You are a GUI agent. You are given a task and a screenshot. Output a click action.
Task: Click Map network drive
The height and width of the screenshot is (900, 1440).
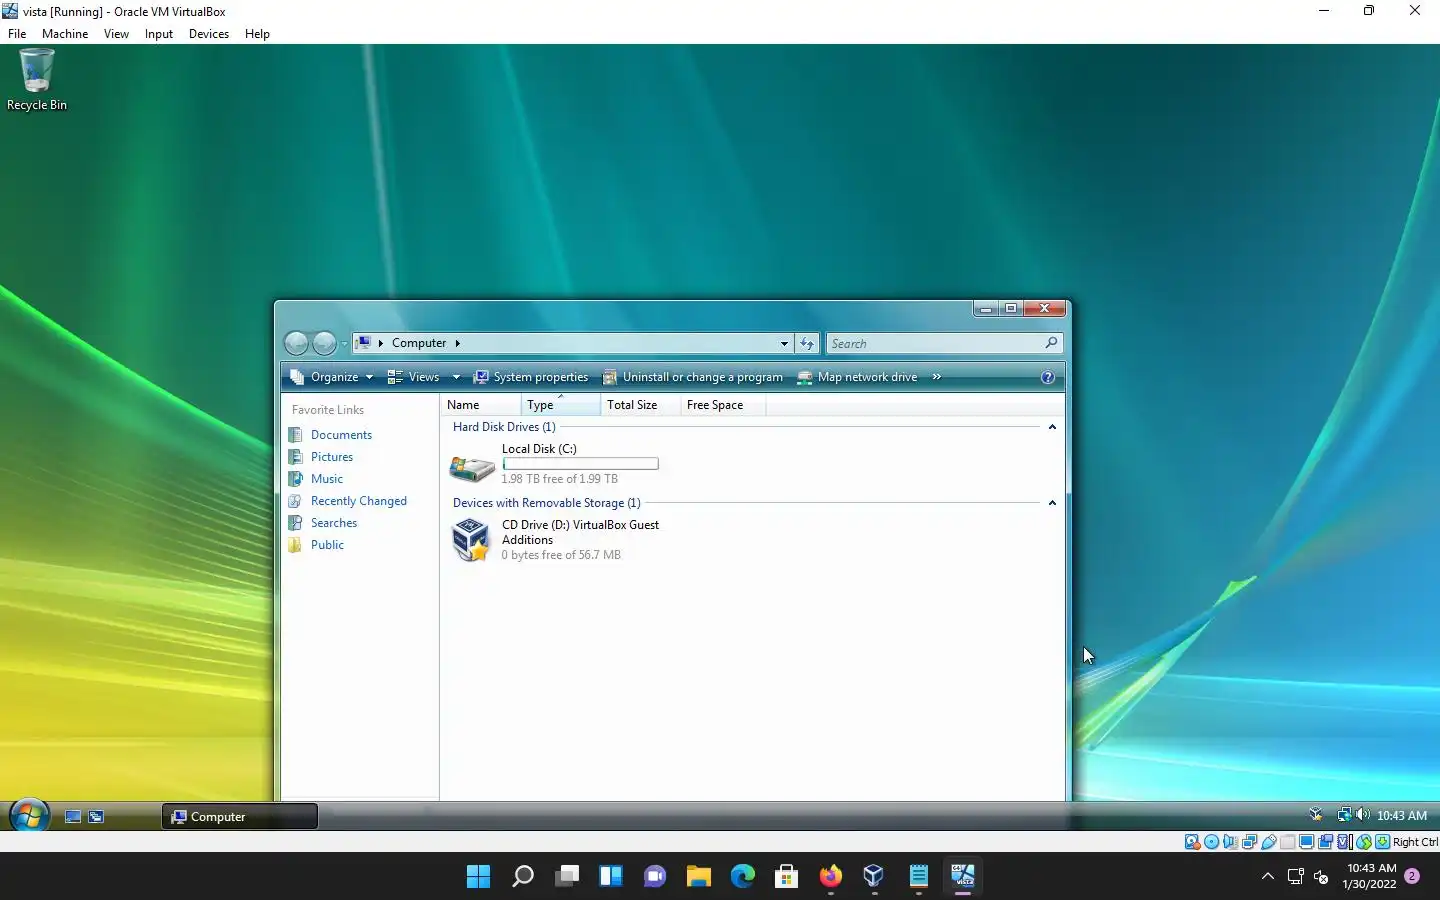tap(857, 377)
